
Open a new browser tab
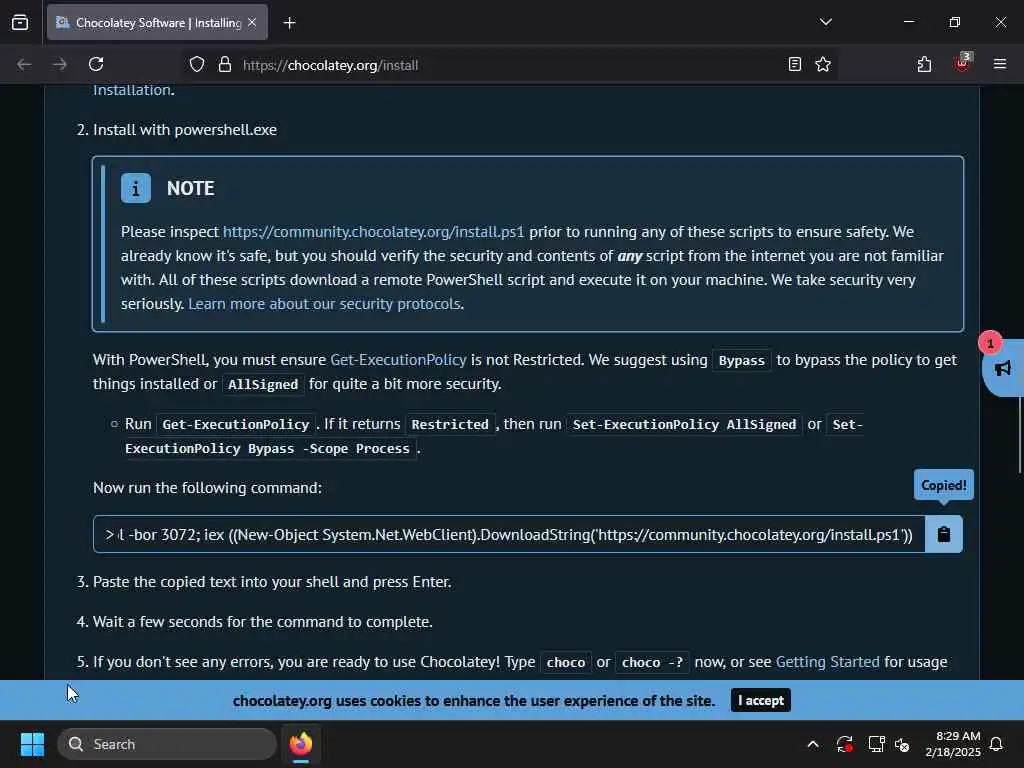tap(289, 23)
